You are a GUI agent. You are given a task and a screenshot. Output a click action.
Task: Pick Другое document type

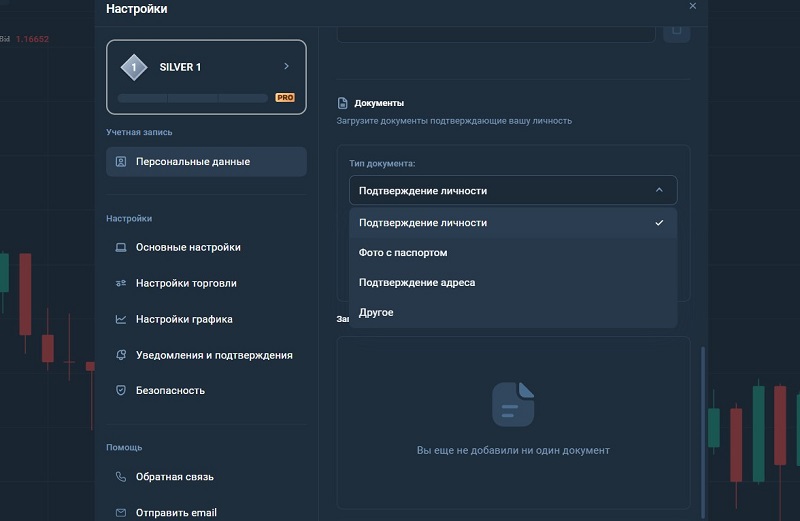click(x=513, y=312)
